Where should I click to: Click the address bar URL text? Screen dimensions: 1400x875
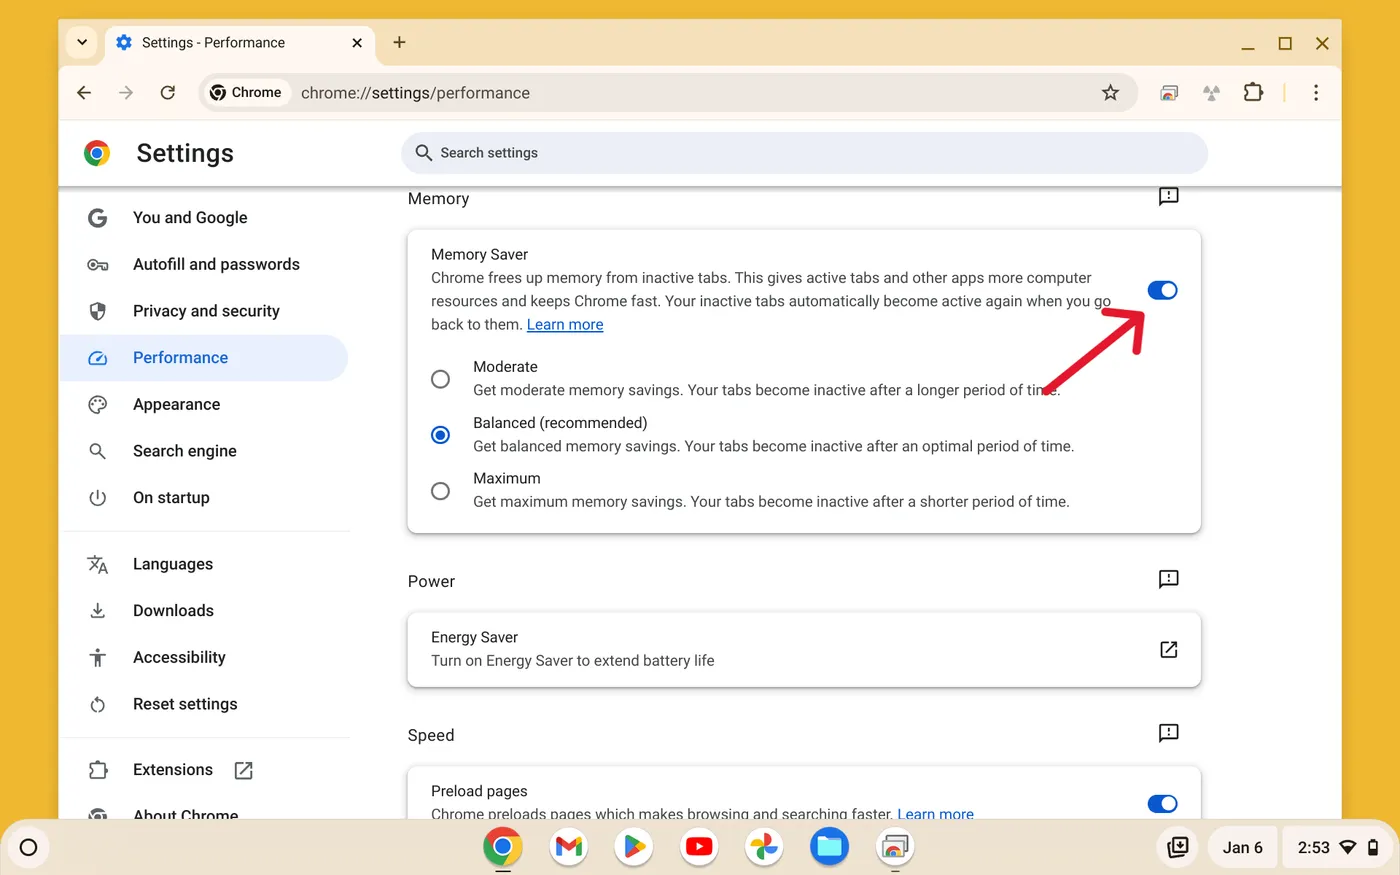point(415,93)
